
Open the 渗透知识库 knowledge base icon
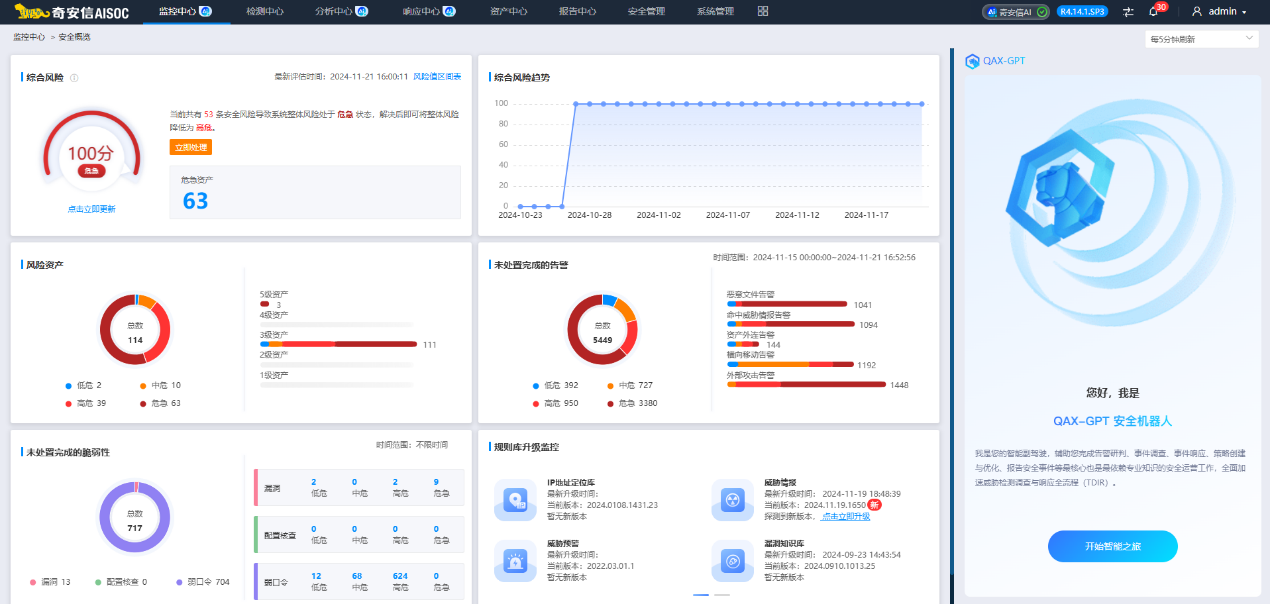[733, 563]
